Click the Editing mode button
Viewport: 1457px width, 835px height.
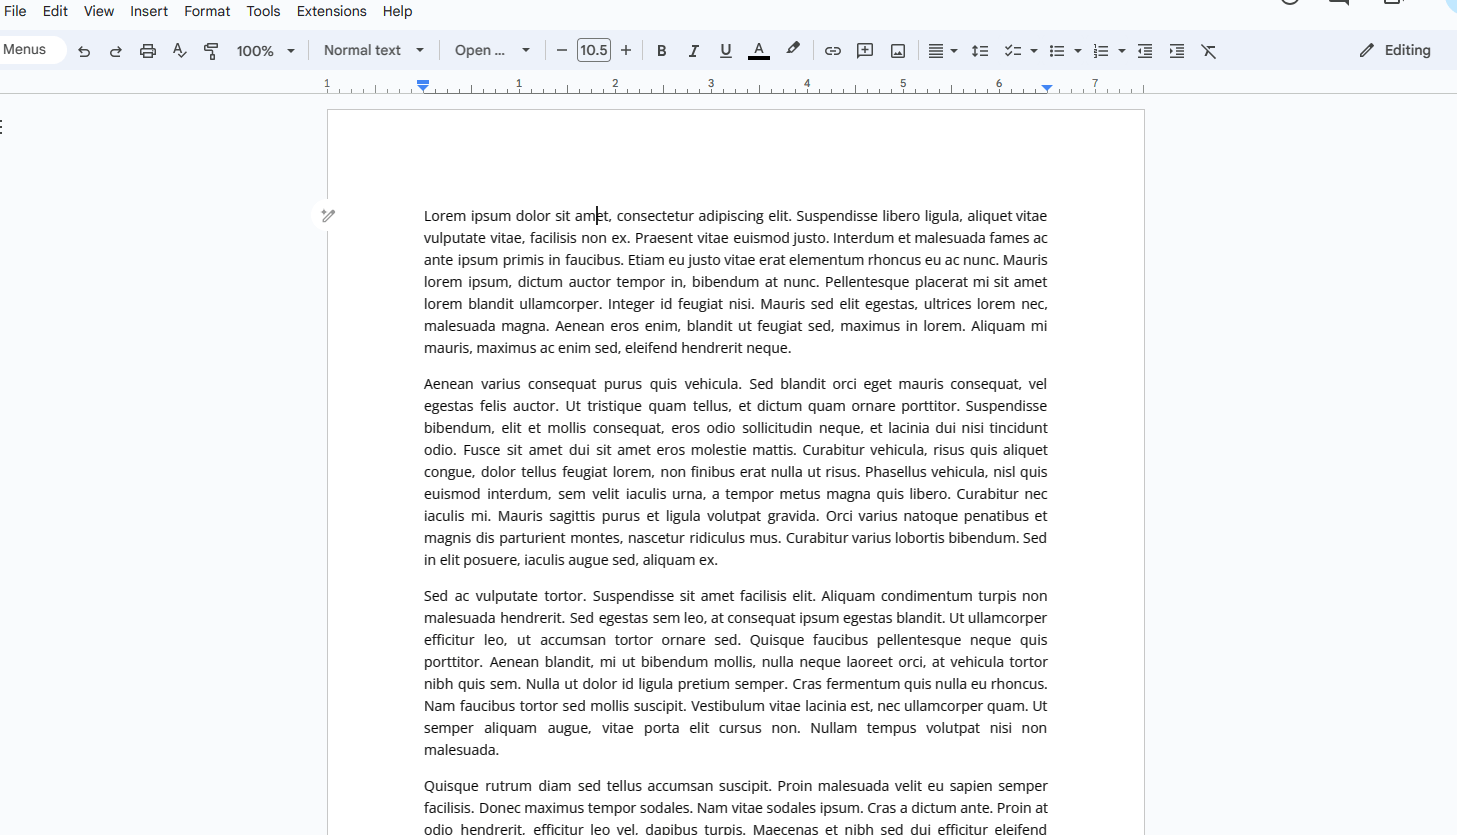[1396, 50]
